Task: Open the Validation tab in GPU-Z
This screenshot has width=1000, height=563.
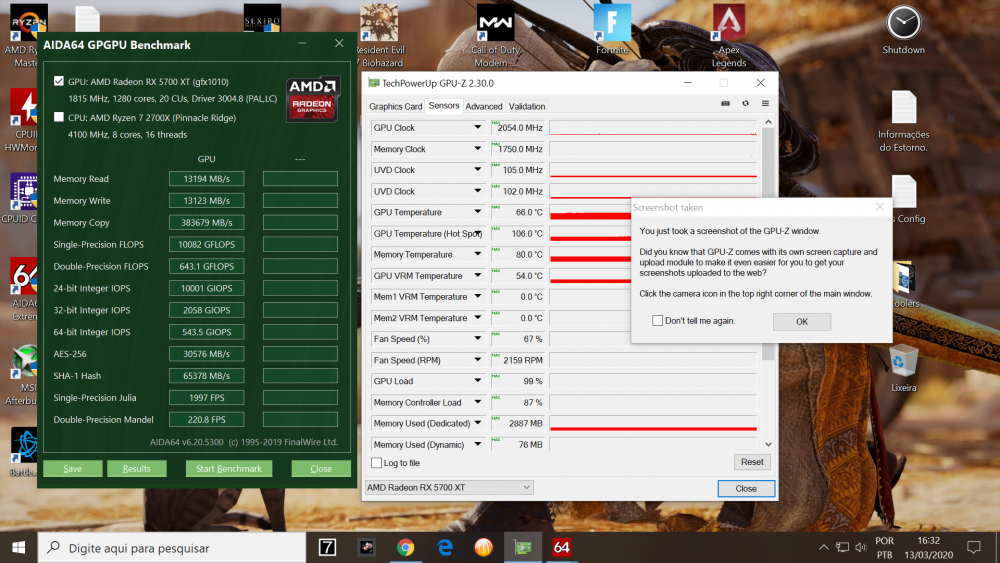Action: [x=527, y=106]
